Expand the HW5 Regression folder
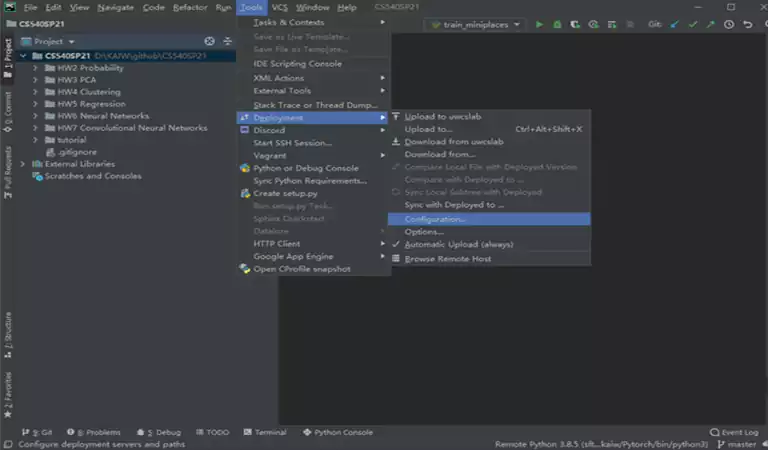The width and height of the screenshot is (768, 450). click(x=35, y=104)
